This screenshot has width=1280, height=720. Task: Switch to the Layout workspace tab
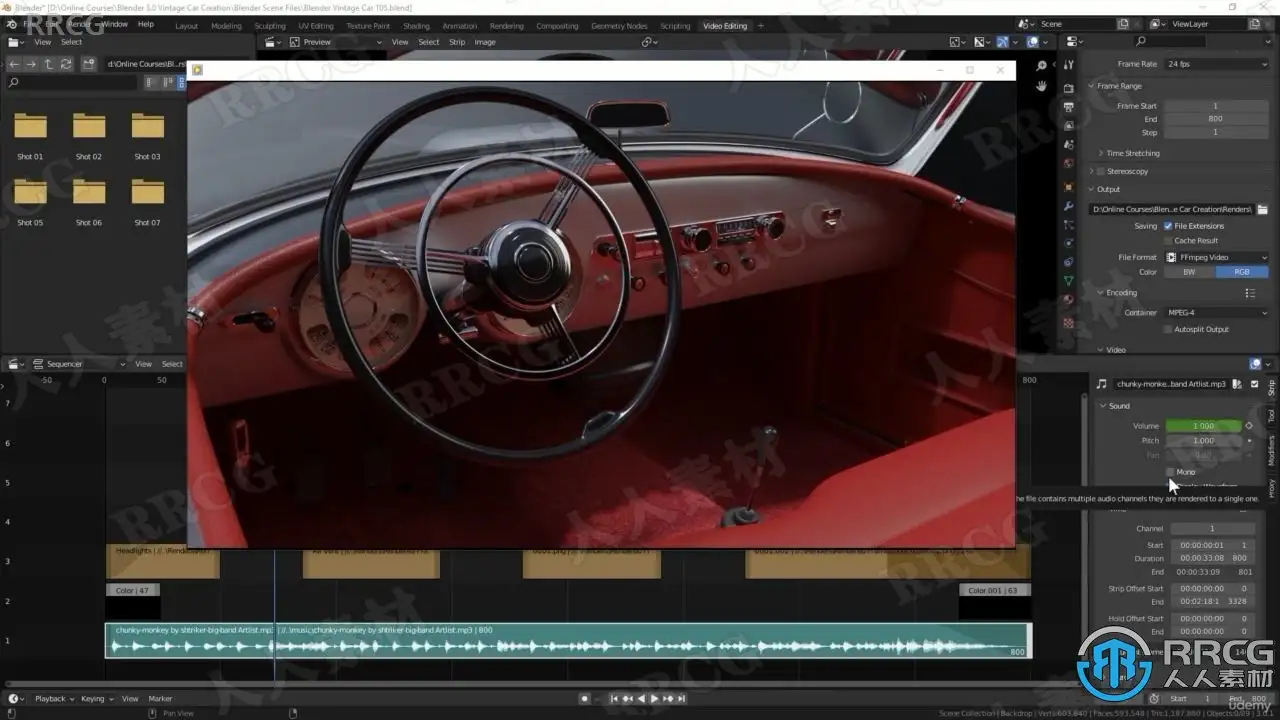click(186, 26)
